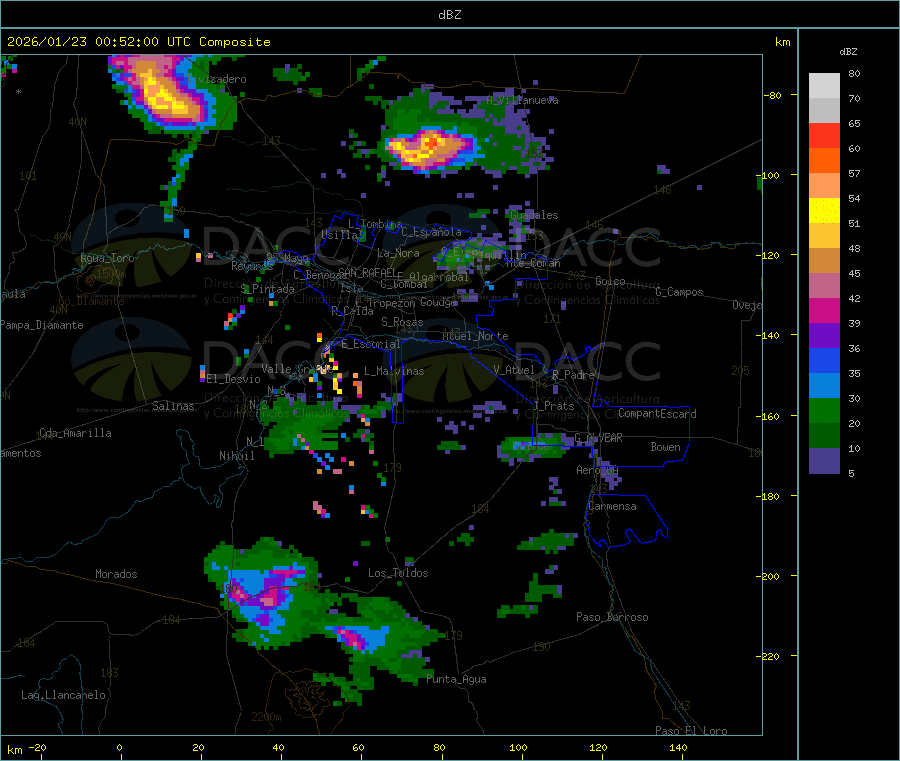Click the -200 km axis tick label
This screenshot has width=900, height=761.
pyautogui.click(x=768, y=576)
